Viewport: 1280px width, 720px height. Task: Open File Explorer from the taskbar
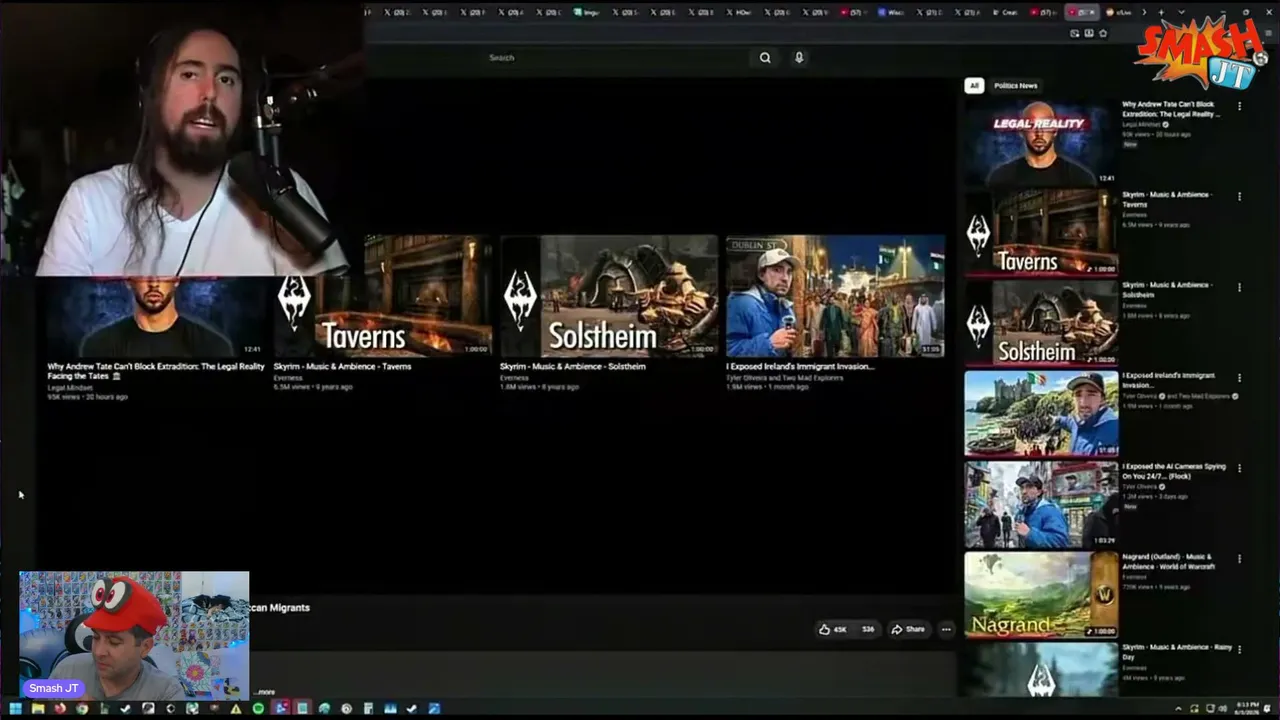(38, 709)
